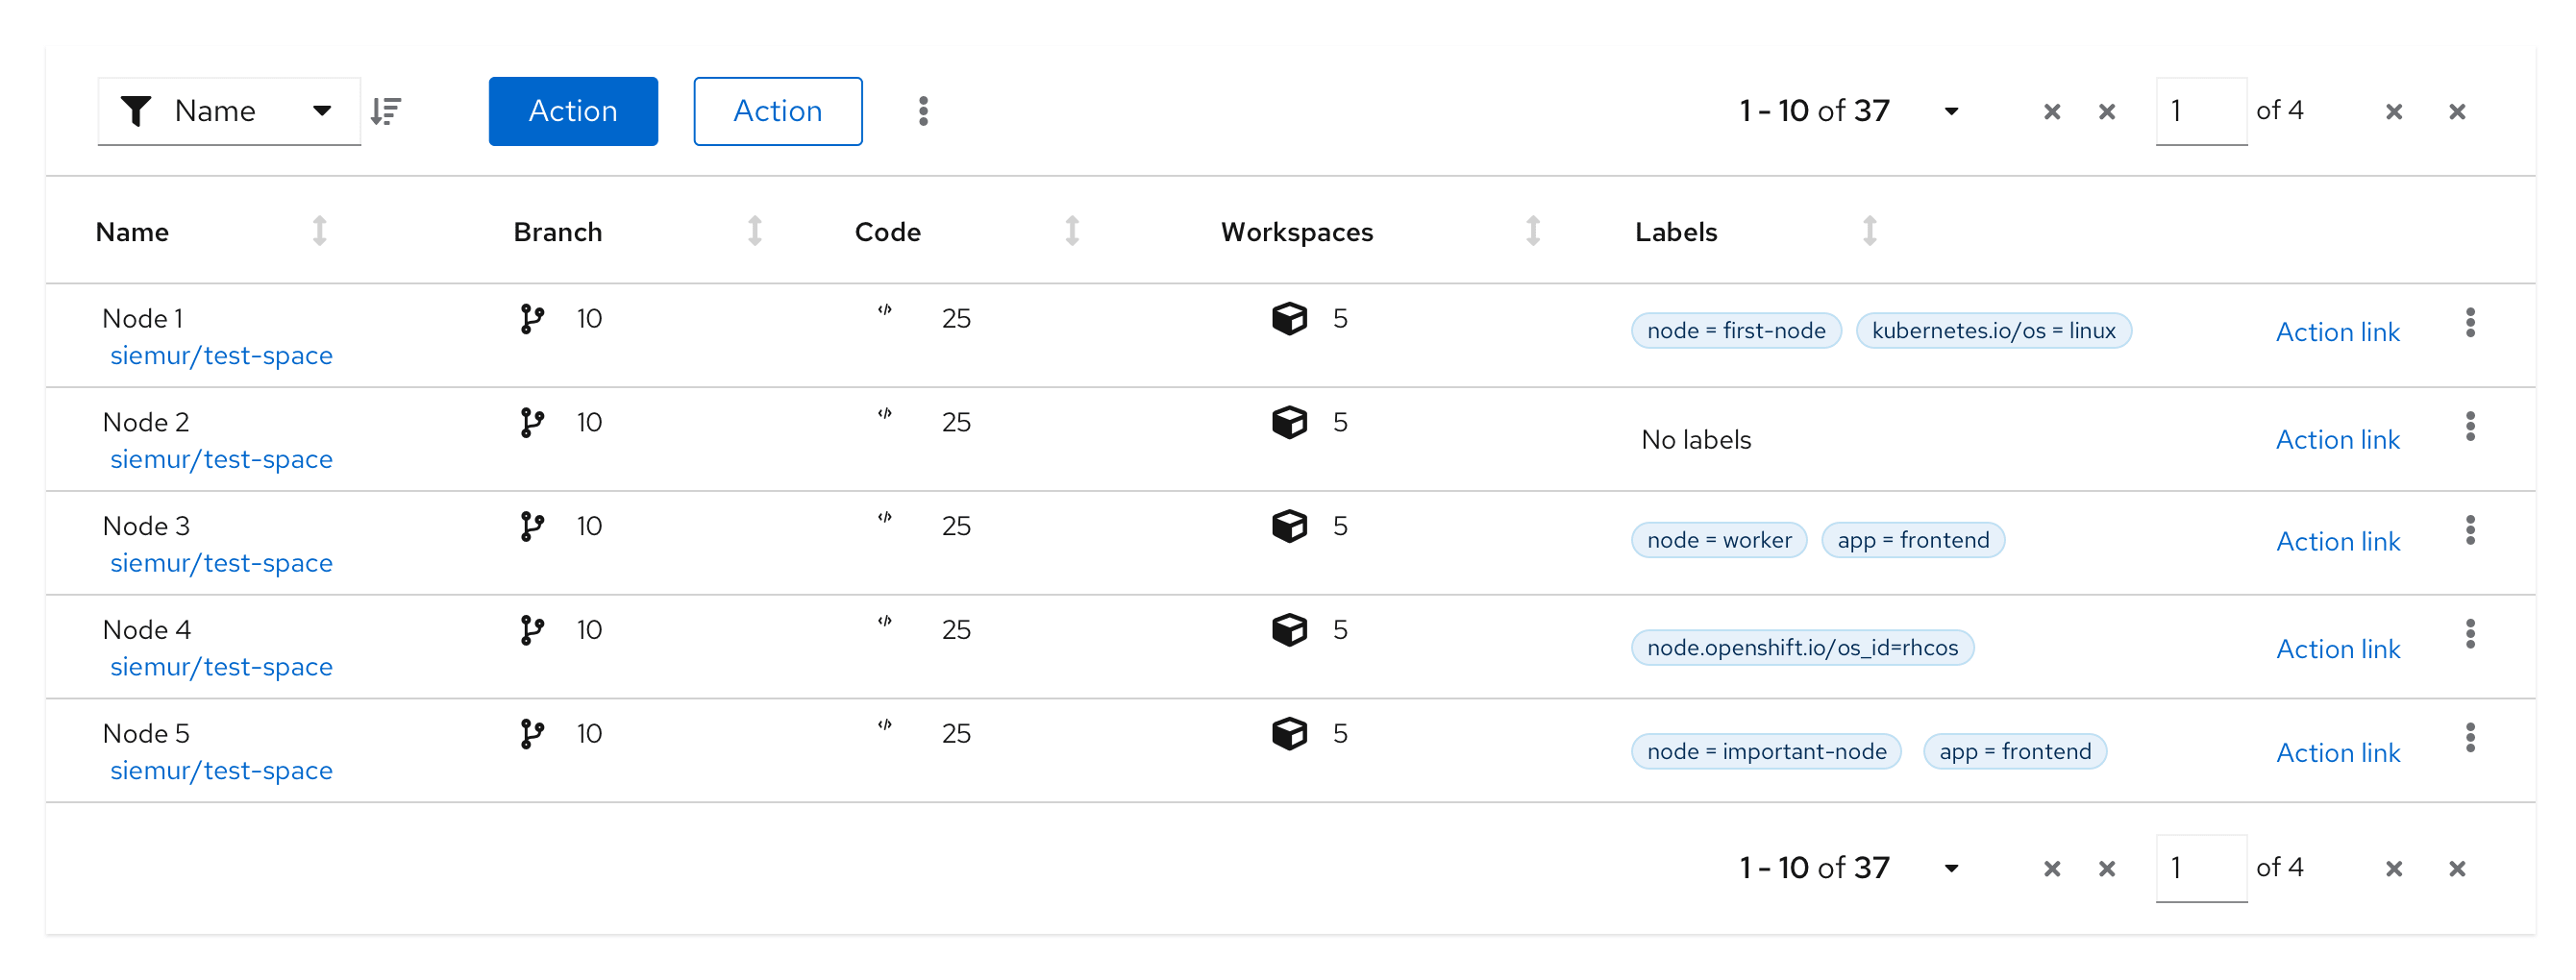Sort table by Labels column
The width and height of the screenshot is (2576, 980).
(x=1869, y=231)
